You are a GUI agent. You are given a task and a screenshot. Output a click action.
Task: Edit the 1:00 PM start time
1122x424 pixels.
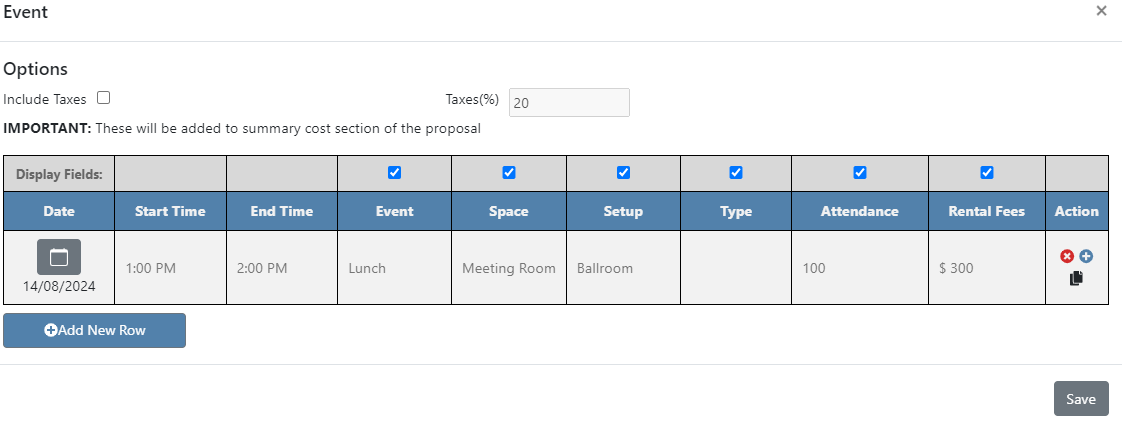coord(170,268)
